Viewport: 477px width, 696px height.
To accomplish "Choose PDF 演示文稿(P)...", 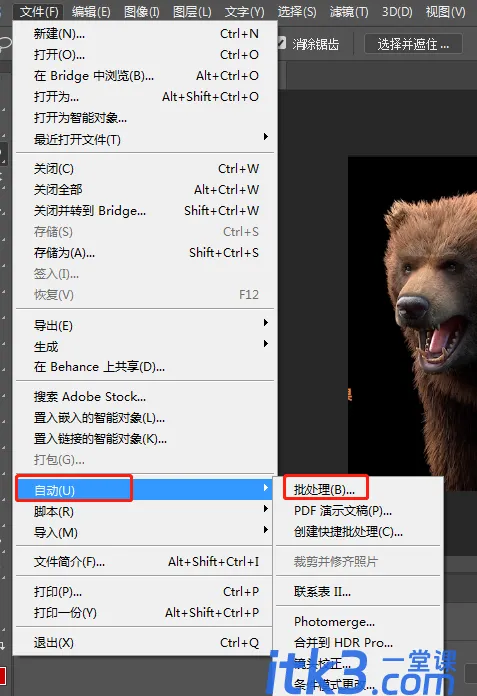I will 359,510.
